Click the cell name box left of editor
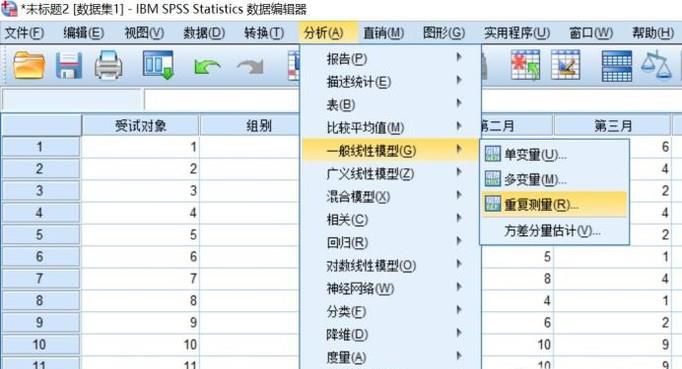This screenshot has width=682, height=369. coord(72,100)
